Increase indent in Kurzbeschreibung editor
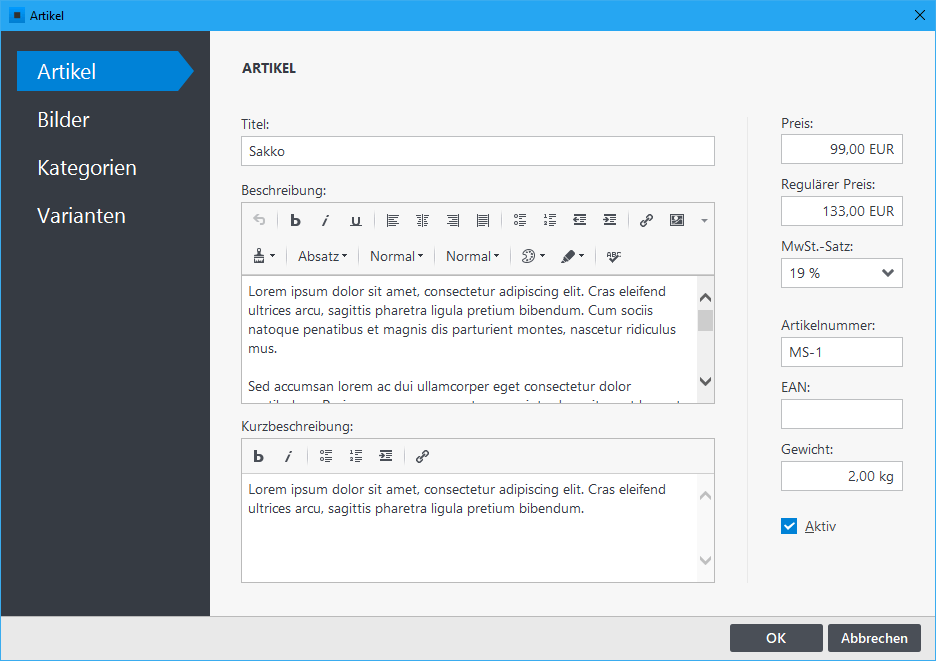 (386, 456)
